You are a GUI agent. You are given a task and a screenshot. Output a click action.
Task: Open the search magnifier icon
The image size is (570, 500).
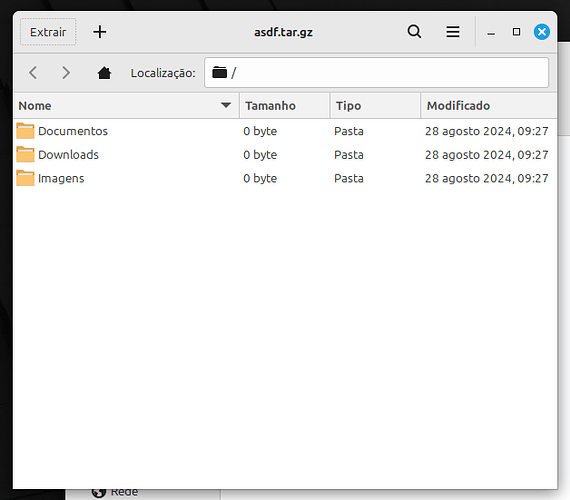(414, 32)
